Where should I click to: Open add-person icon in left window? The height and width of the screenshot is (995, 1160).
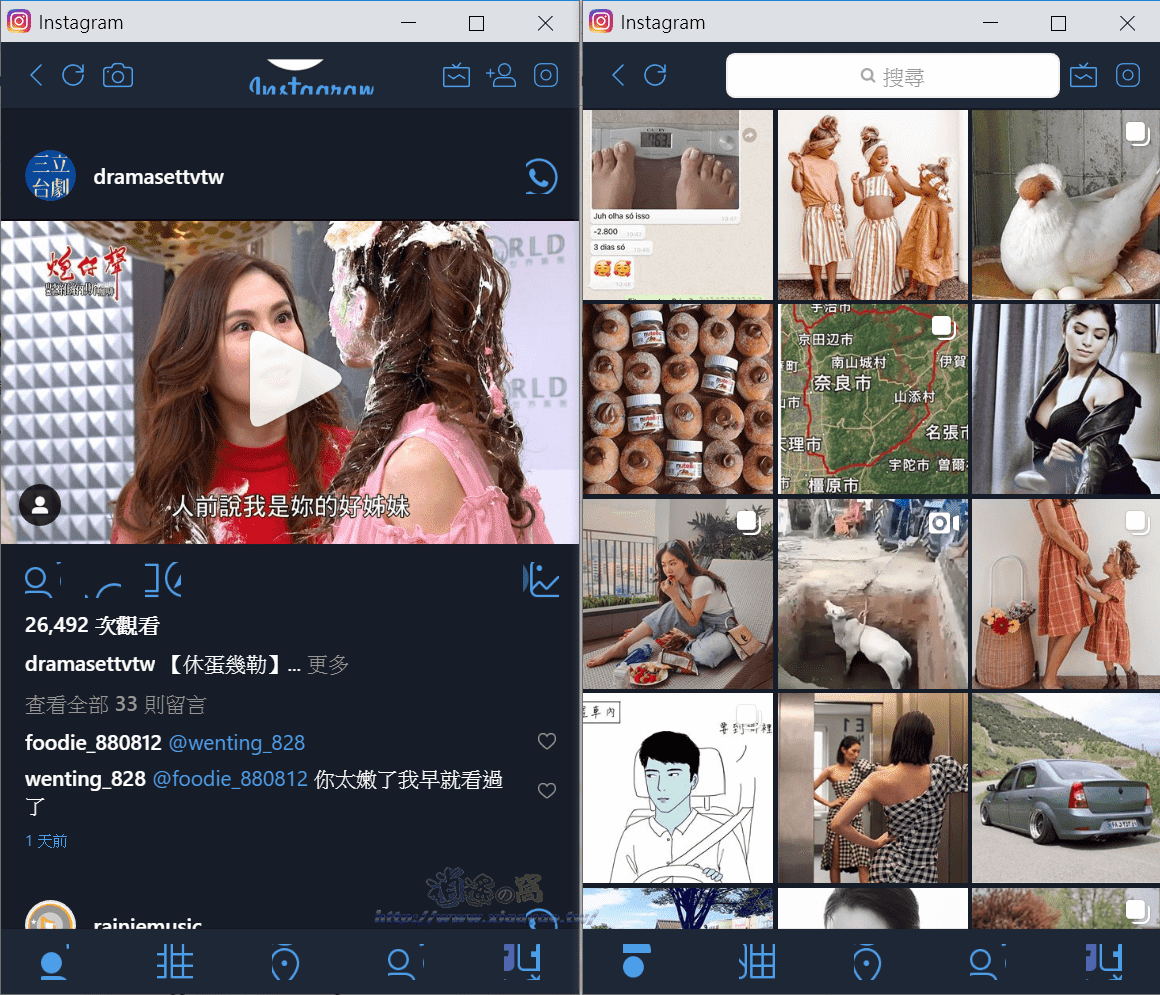tap(501, 75)
